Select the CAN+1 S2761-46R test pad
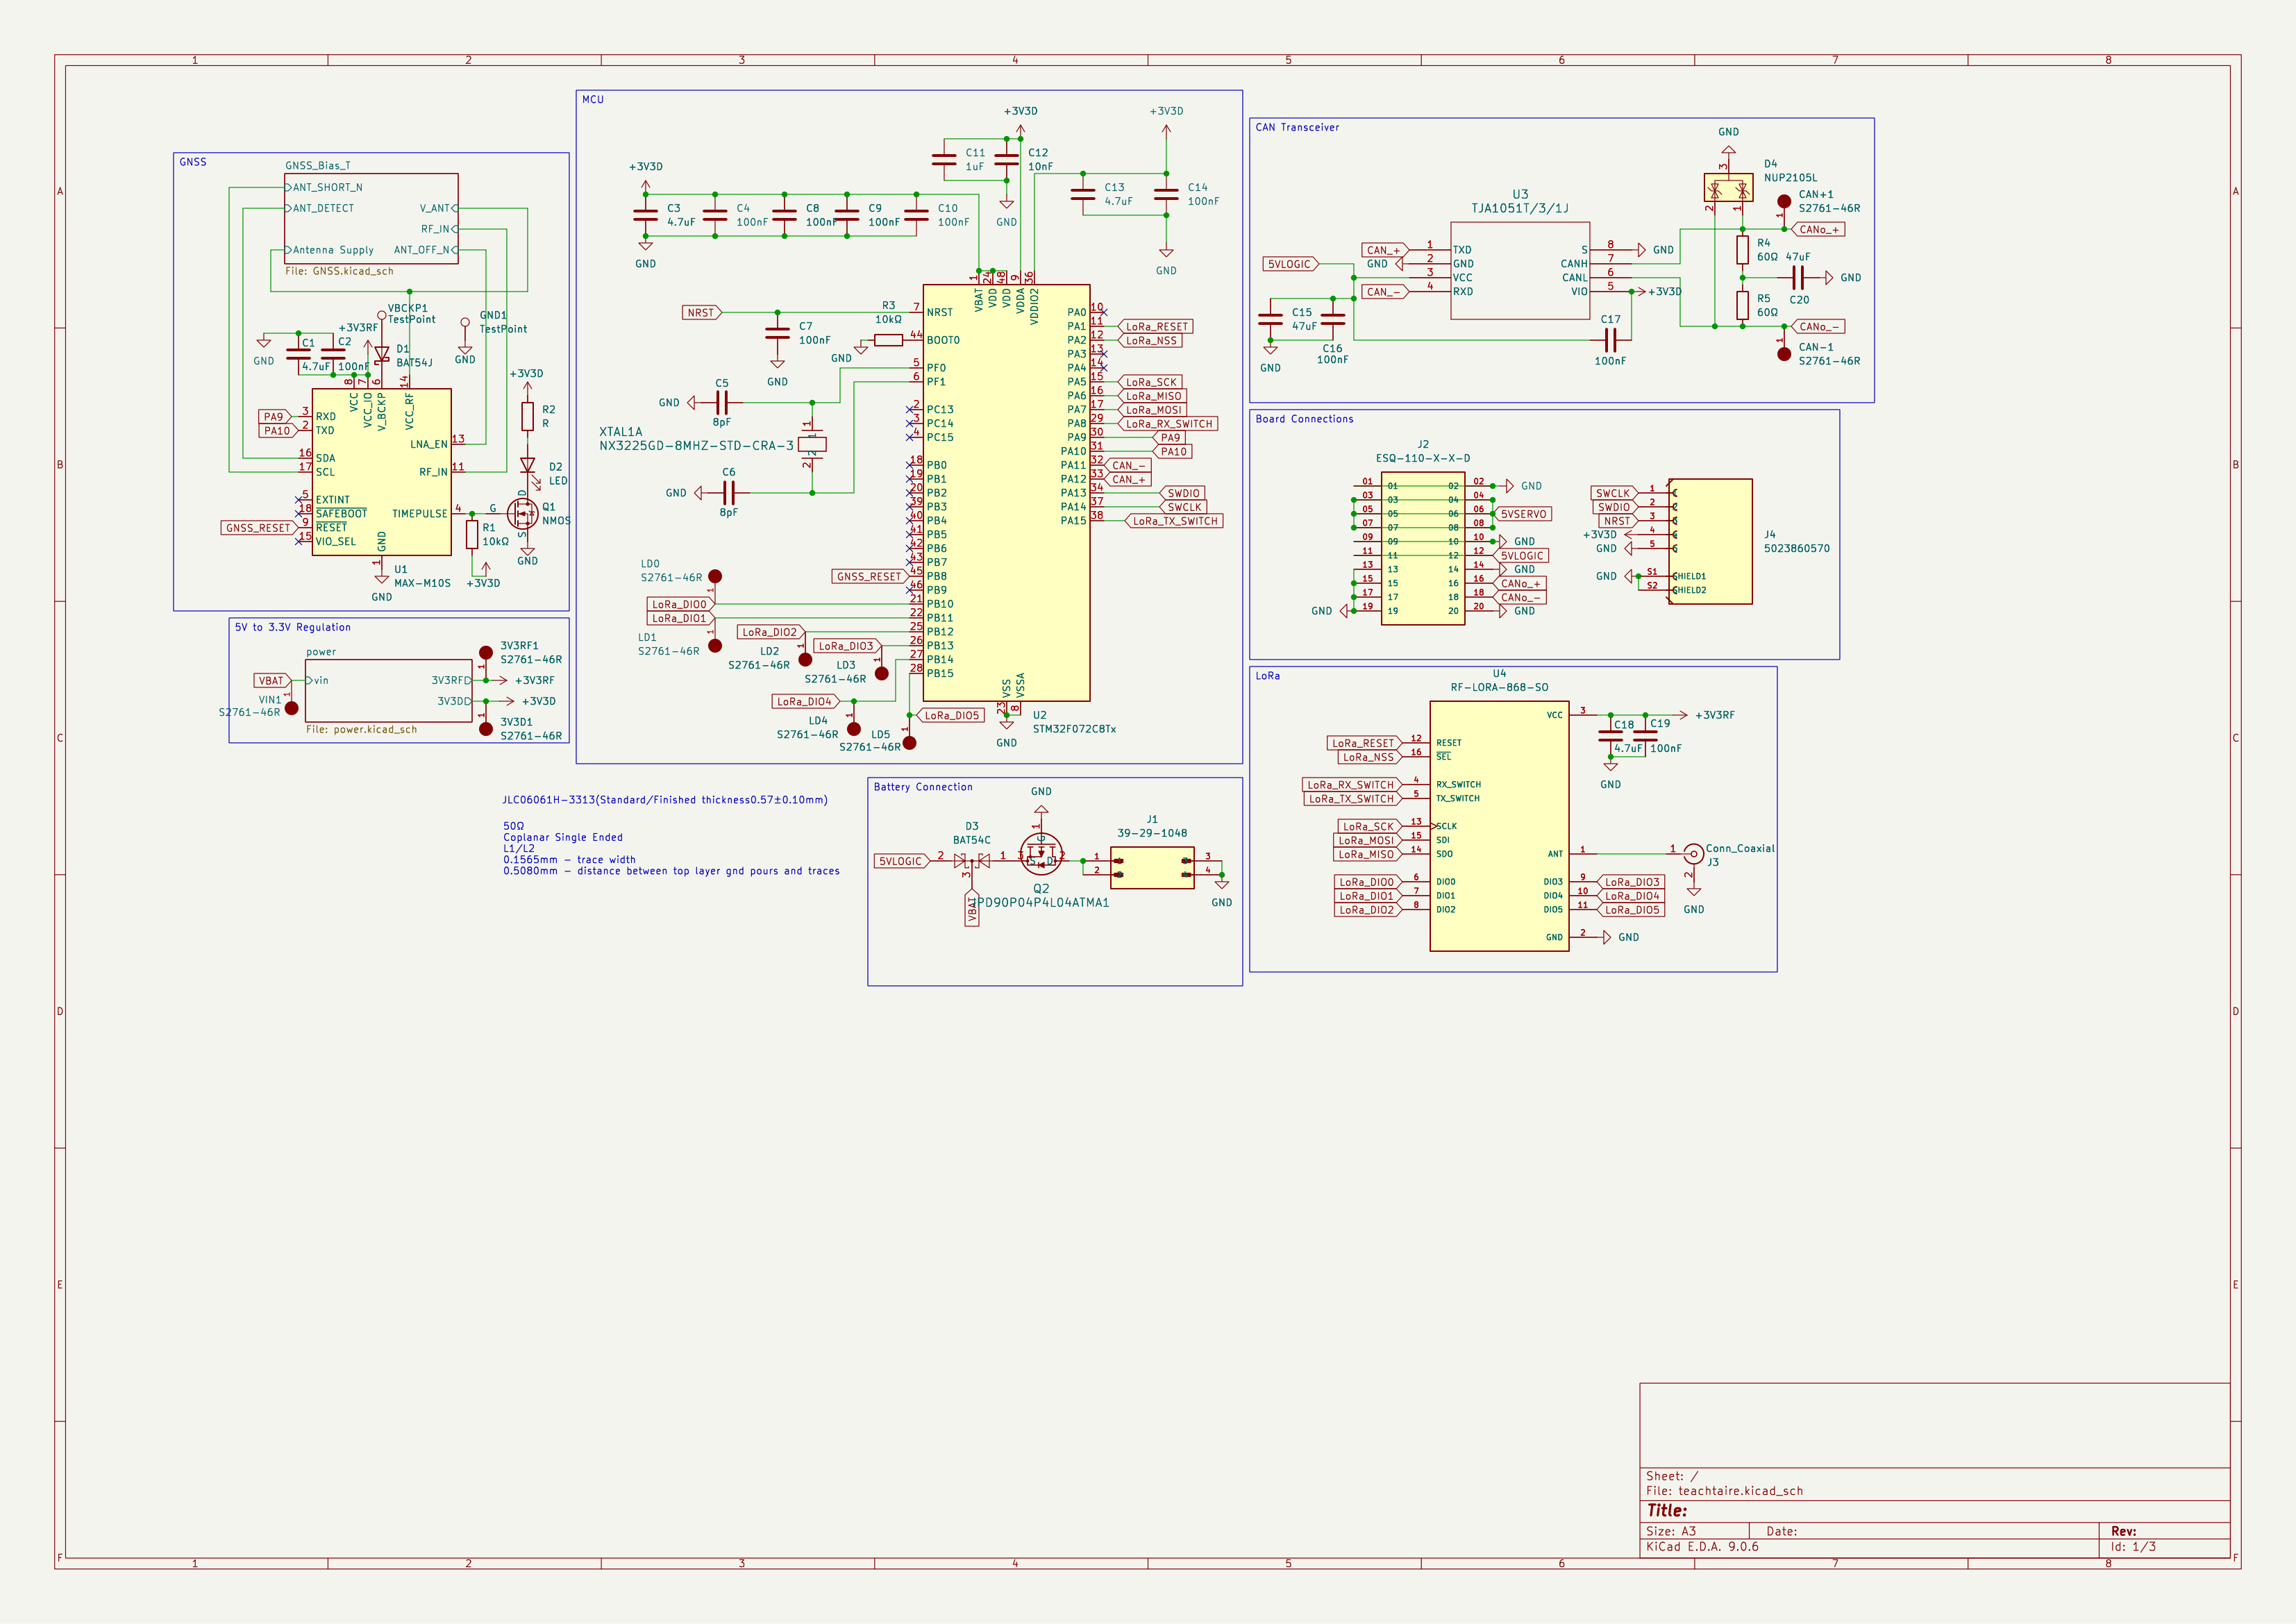The width and height of the screenshot is (2296, 1624). point(1784,202)
